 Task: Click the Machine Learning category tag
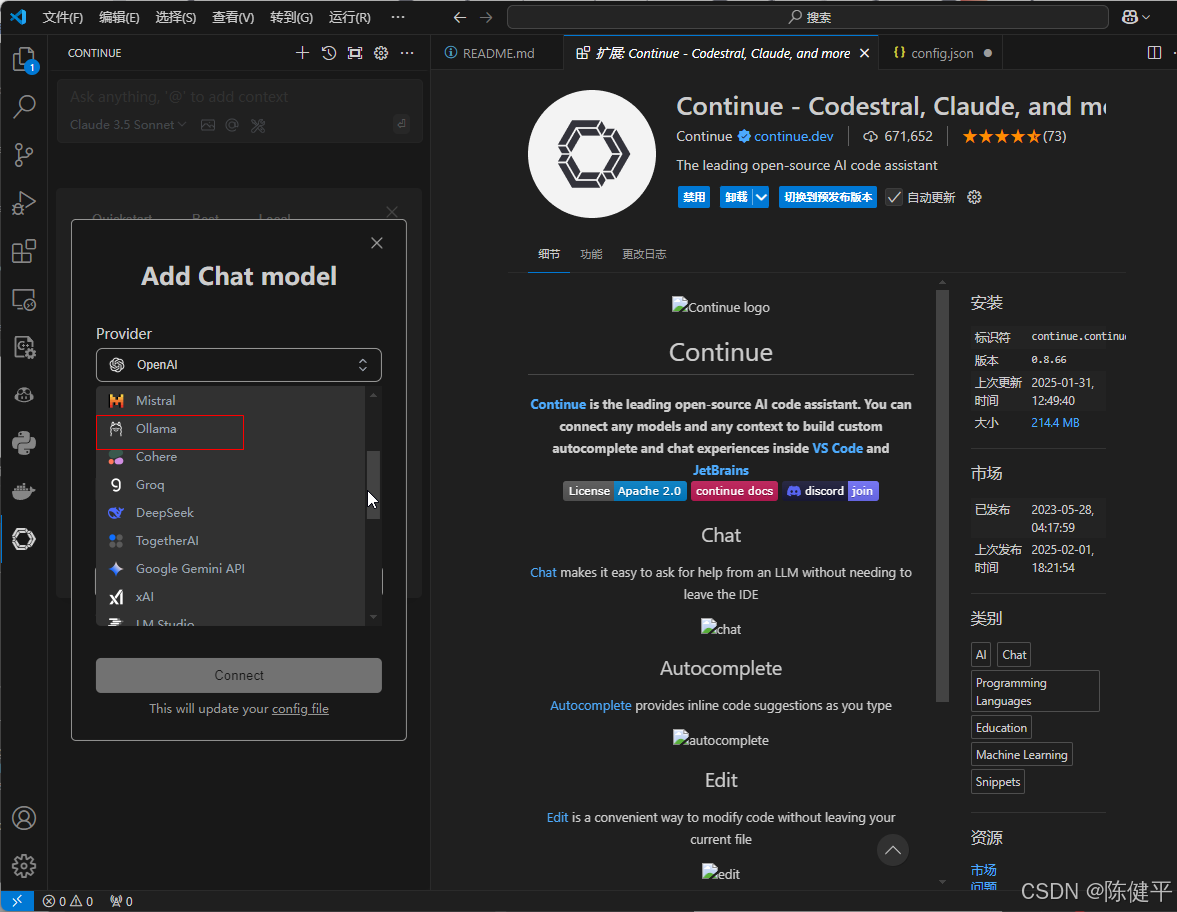pos(1022,754)
